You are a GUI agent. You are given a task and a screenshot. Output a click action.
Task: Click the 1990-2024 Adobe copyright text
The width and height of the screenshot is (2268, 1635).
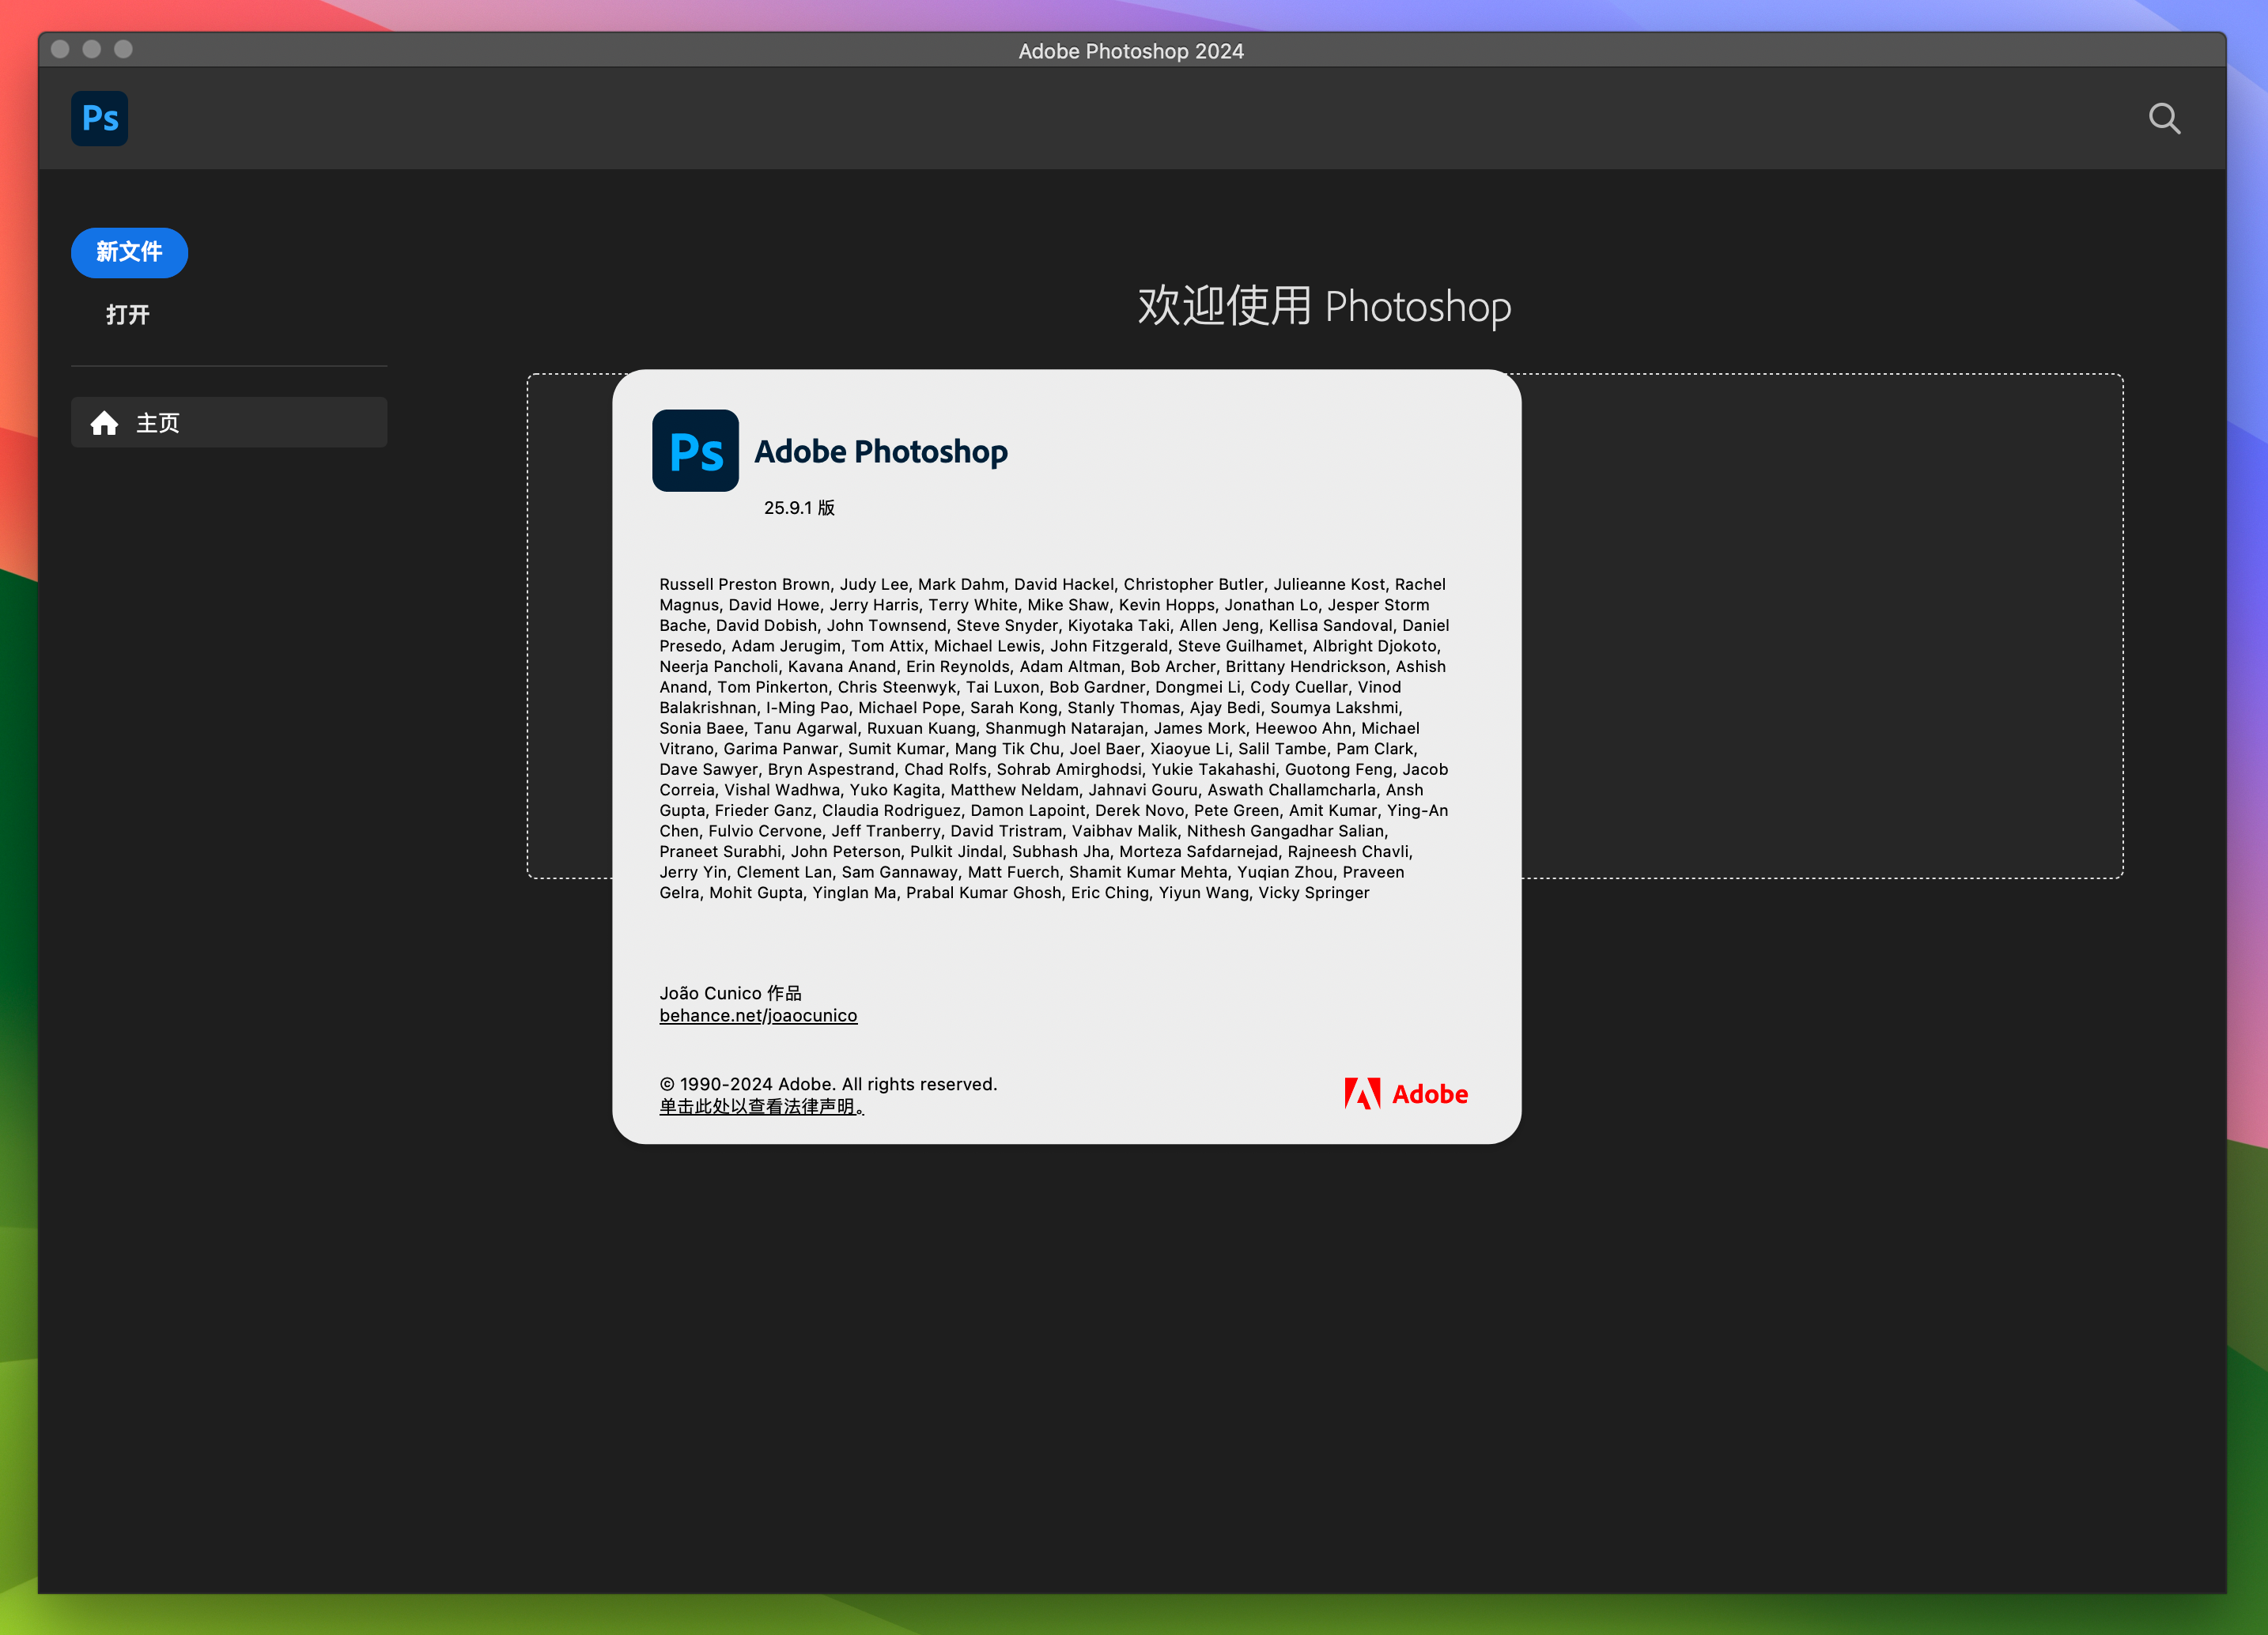[x=828, y=1084]
